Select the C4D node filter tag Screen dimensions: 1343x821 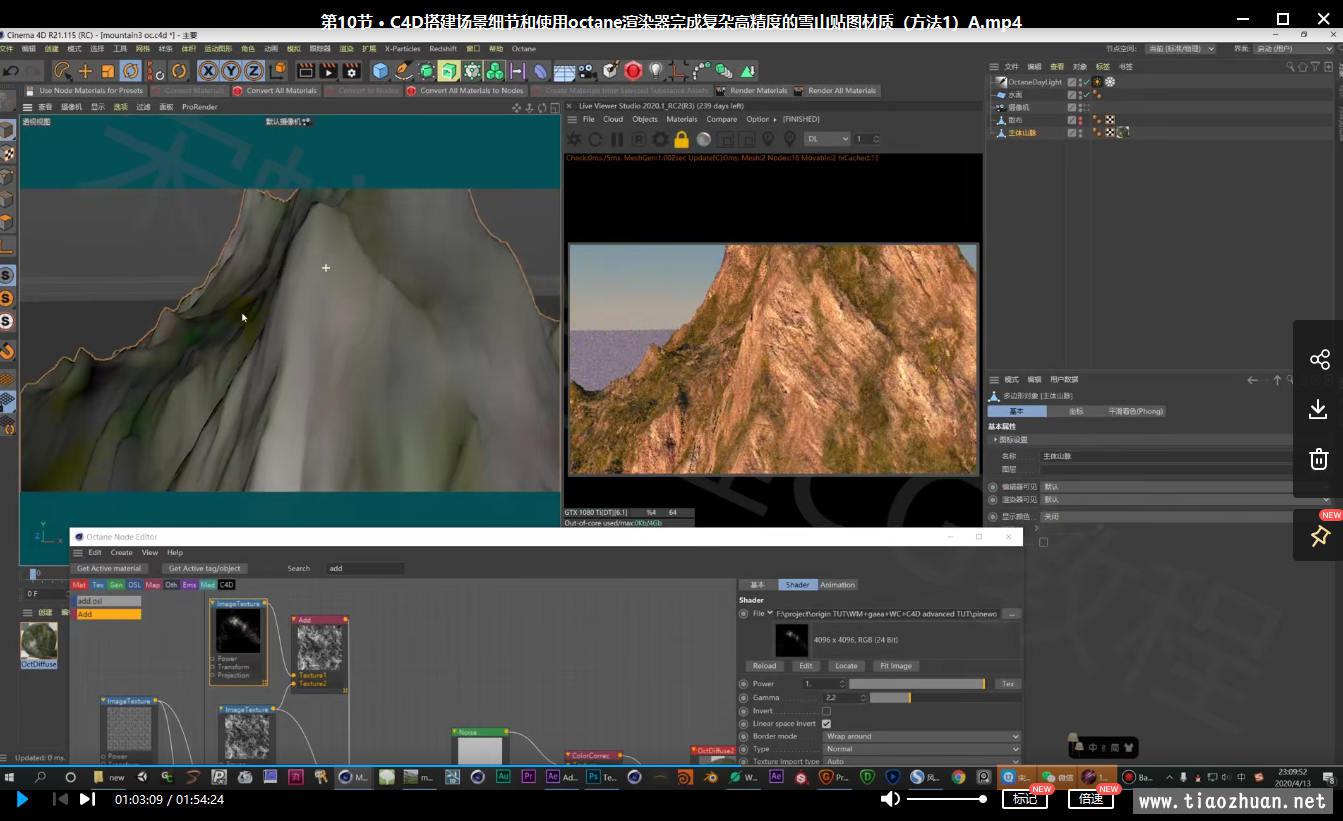[x=226, y=585]
